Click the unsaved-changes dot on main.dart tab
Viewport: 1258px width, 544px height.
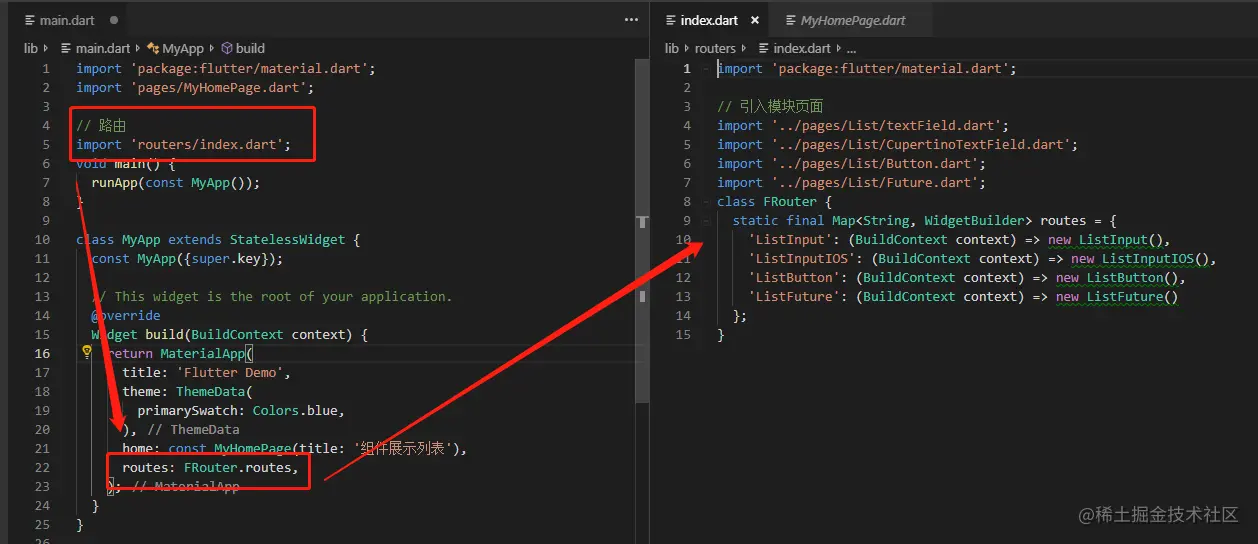click(113, 20)
